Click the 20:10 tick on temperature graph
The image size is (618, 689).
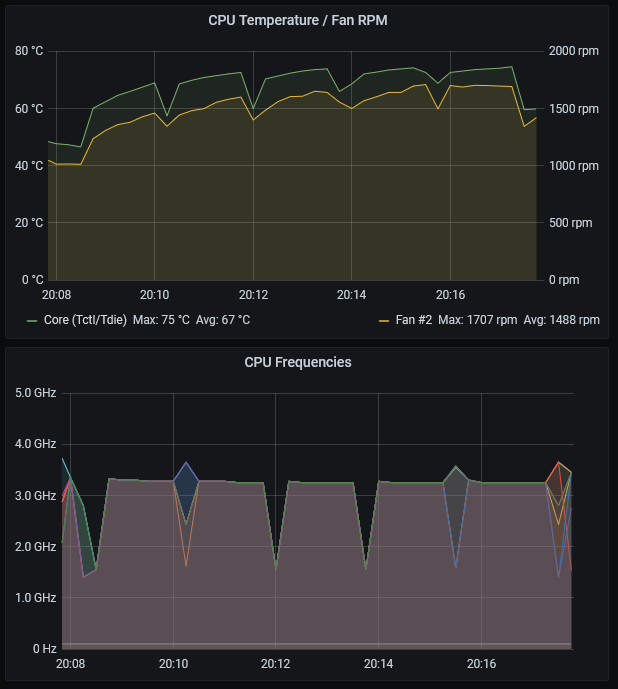[x=154, y=295]
